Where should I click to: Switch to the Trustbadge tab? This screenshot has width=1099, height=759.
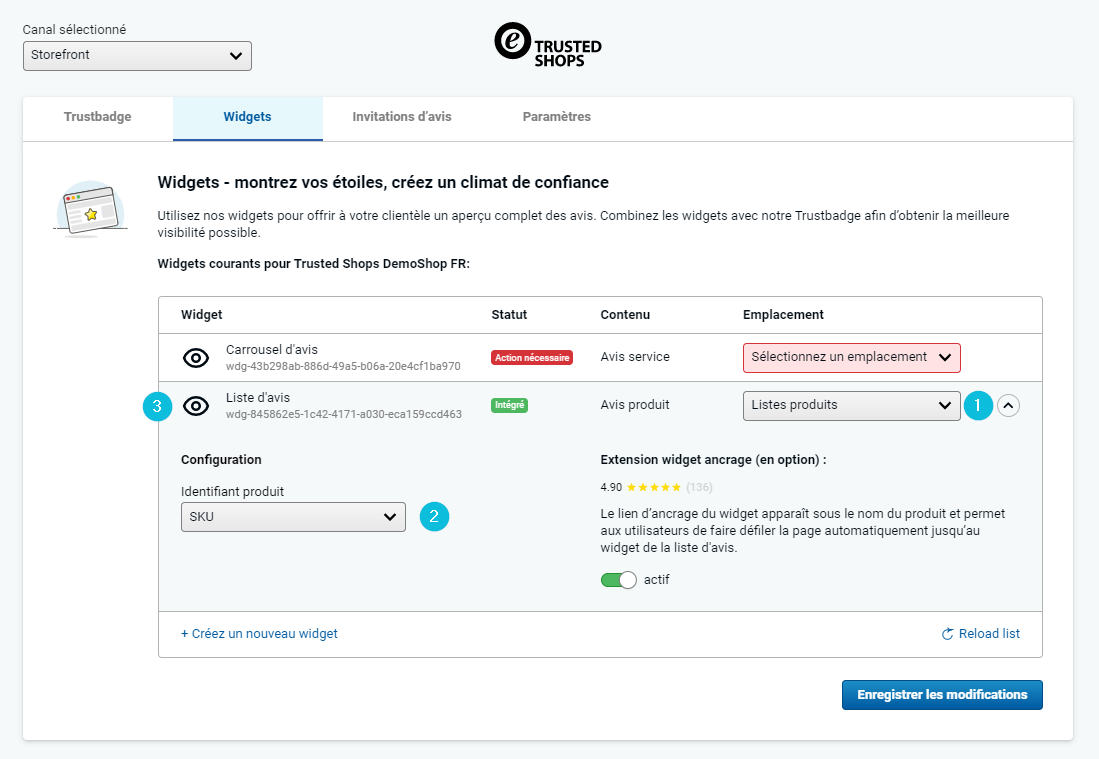tap(97, 117)
